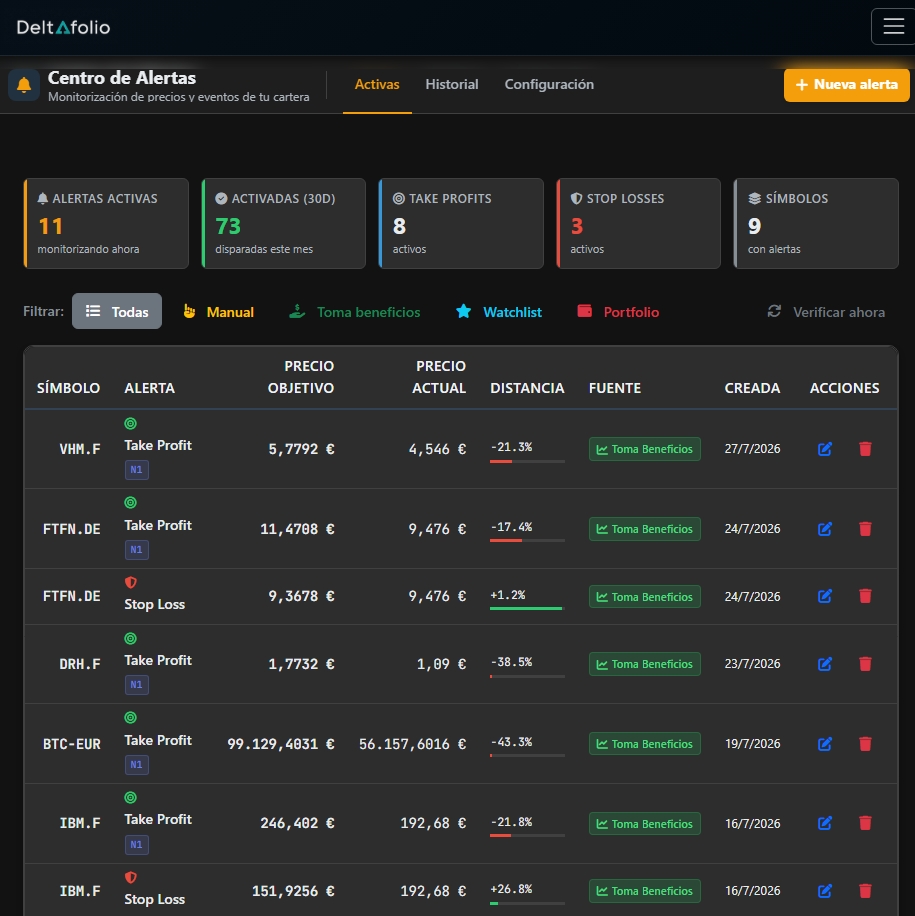This screenshot has height=916, width=915.
Task: Click the Toma Beneficios badge on VHM.F row
Action: click(x=644, y=449)
